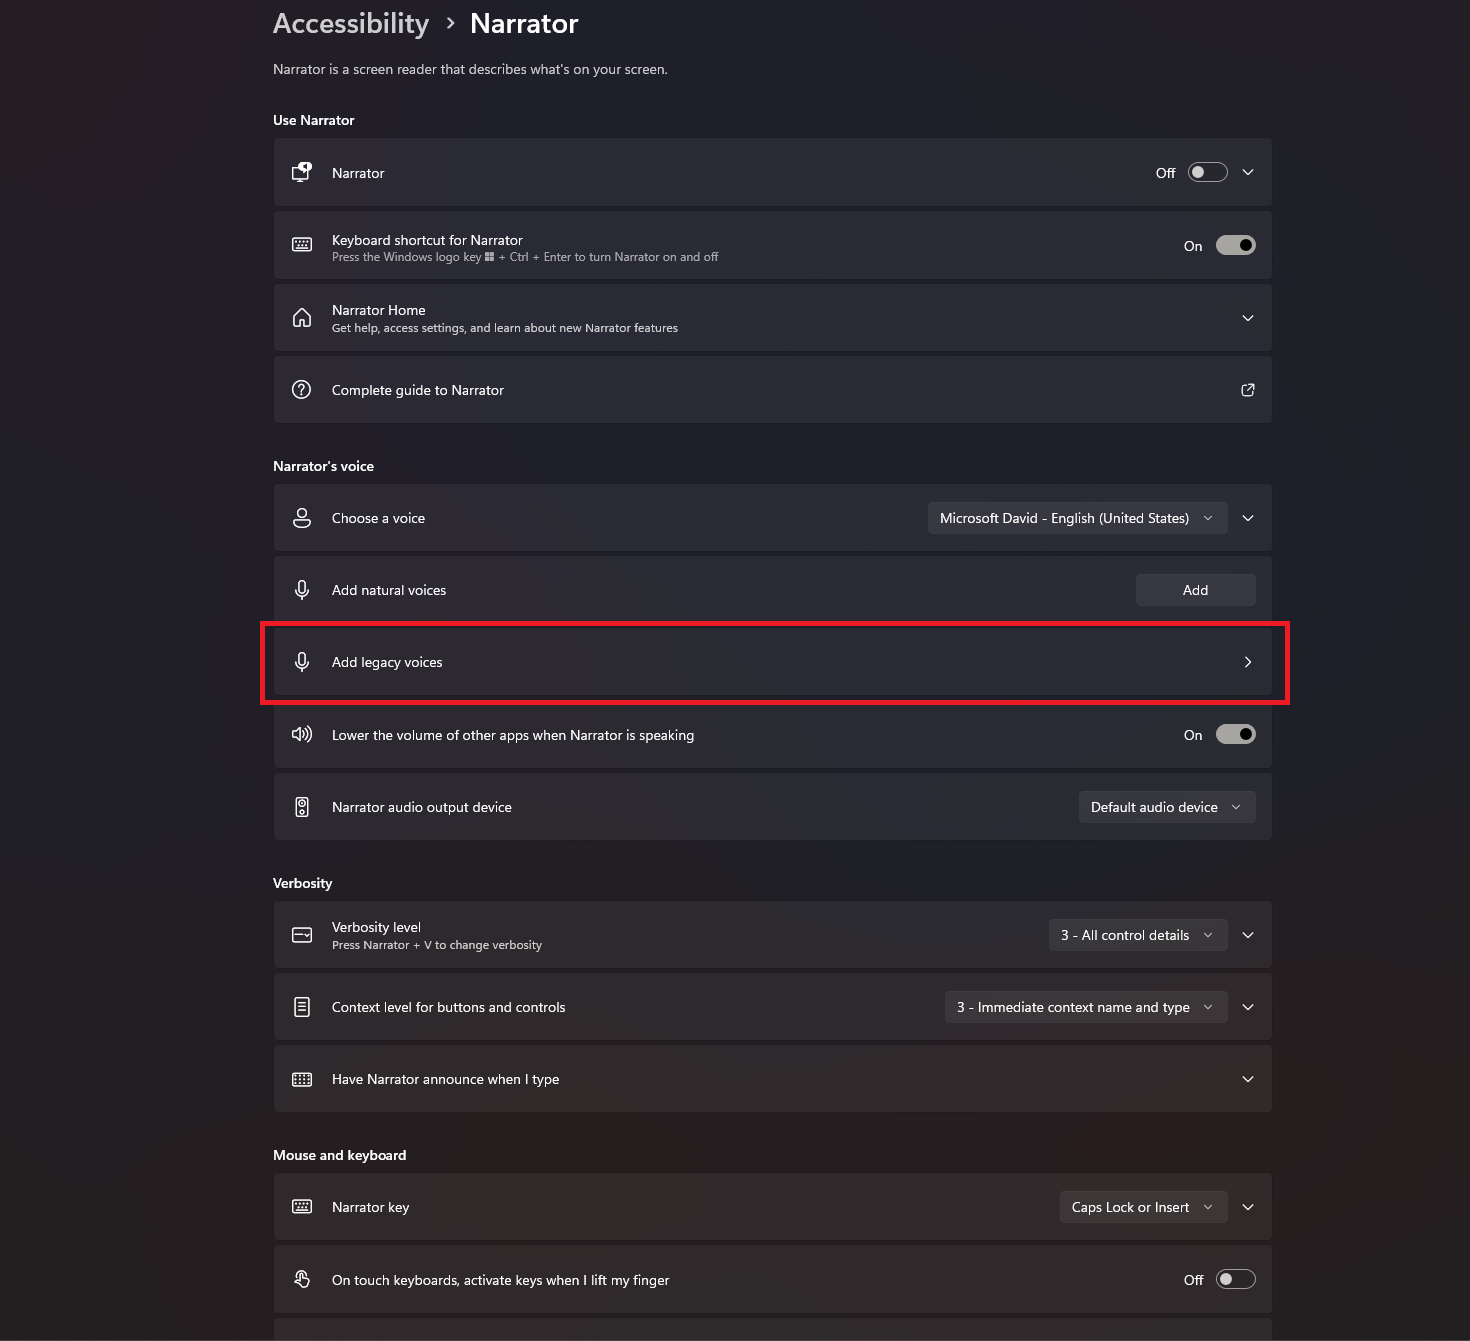Click the Narrator Home house icon
Image resolution: width=1470 pixels, height=1341 pixels.
pos(301,318)
